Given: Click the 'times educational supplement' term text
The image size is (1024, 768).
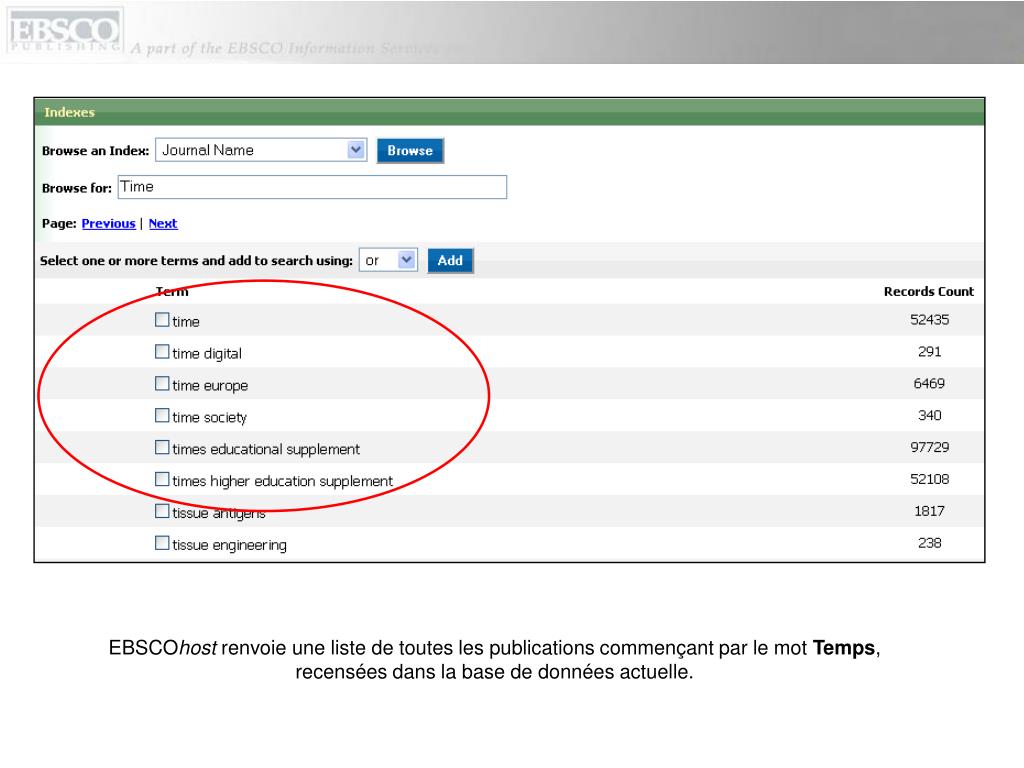Looking at the screenshot, I should point(266,449).
